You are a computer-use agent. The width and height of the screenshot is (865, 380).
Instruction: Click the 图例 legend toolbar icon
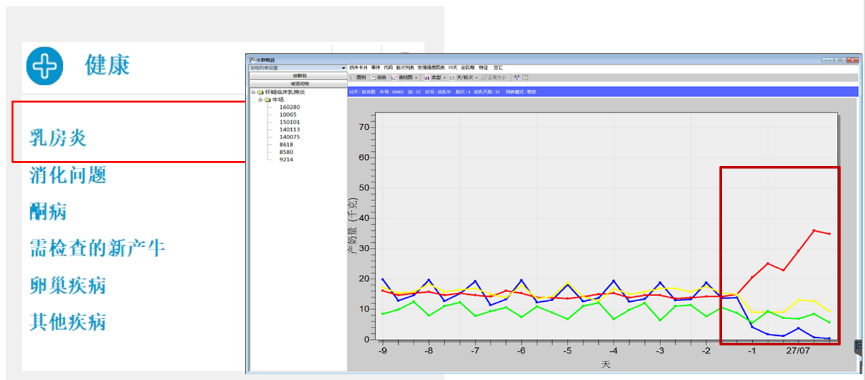[351, 78]
